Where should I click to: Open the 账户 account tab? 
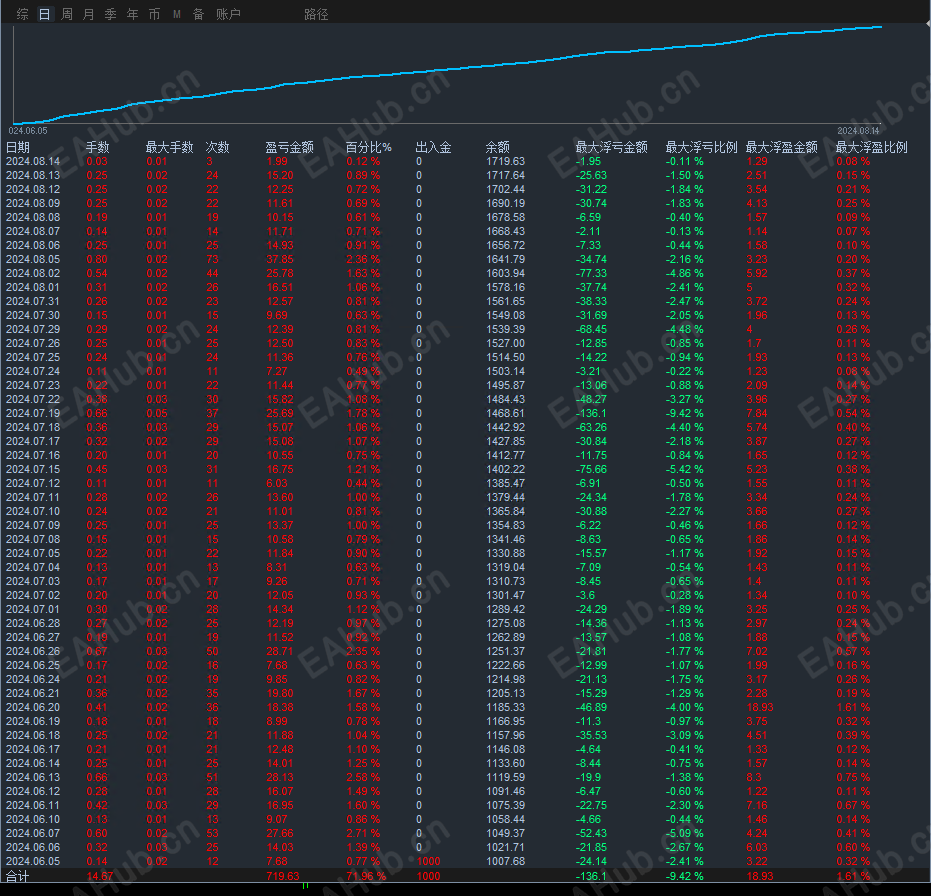tap(228, 14)
